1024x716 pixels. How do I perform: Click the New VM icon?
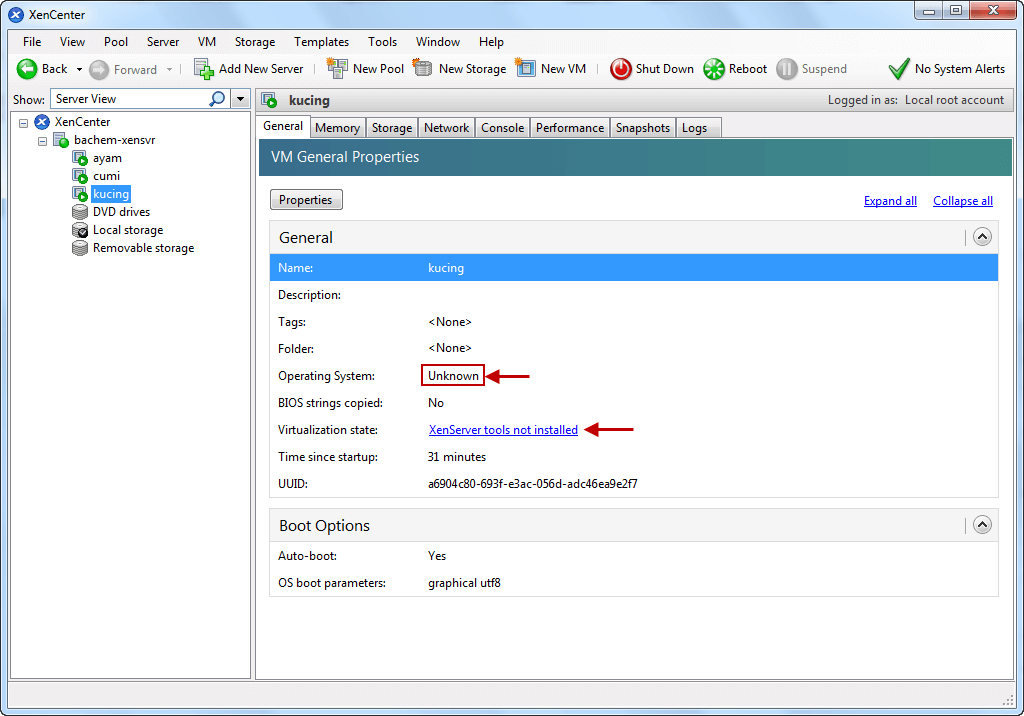525,68
